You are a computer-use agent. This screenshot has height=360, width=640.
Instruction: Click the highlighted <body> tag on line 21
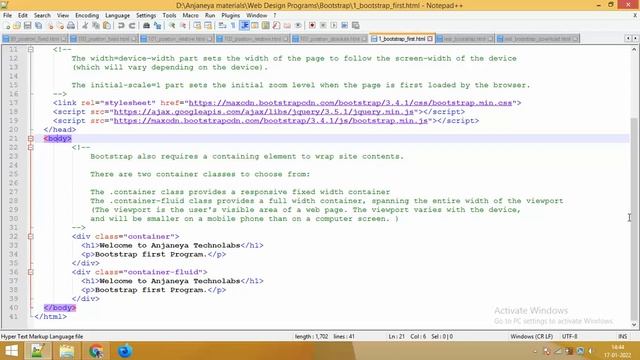[58, 138]
